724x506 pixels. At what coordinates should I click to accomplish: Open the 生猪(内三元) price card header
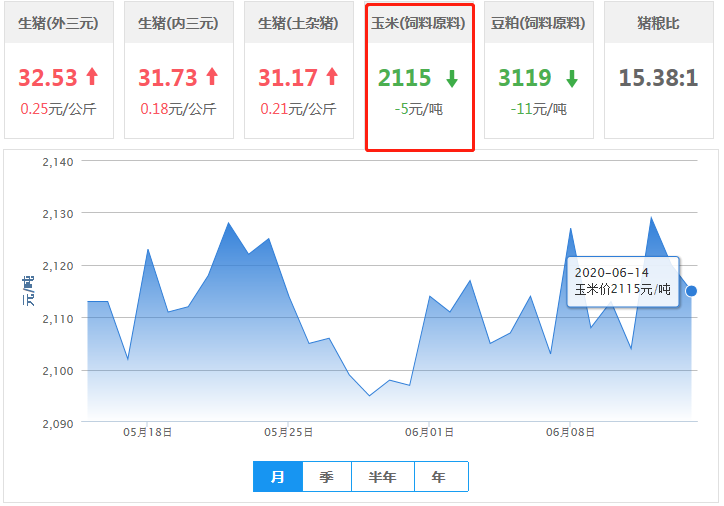179,22
